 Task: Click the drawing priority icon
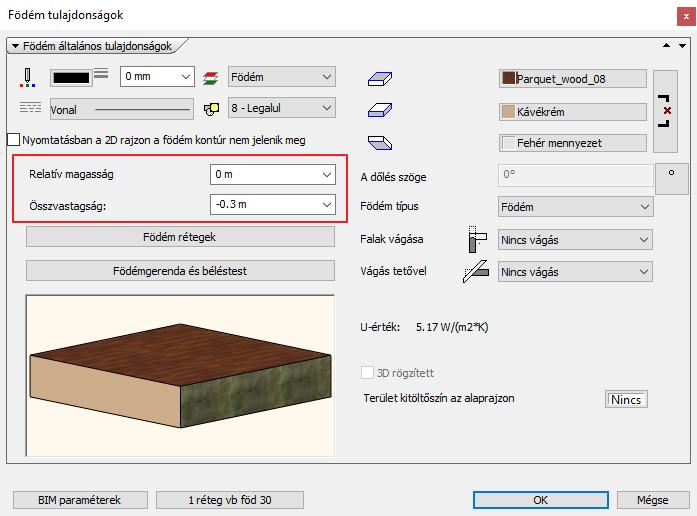tap(211, 109)
